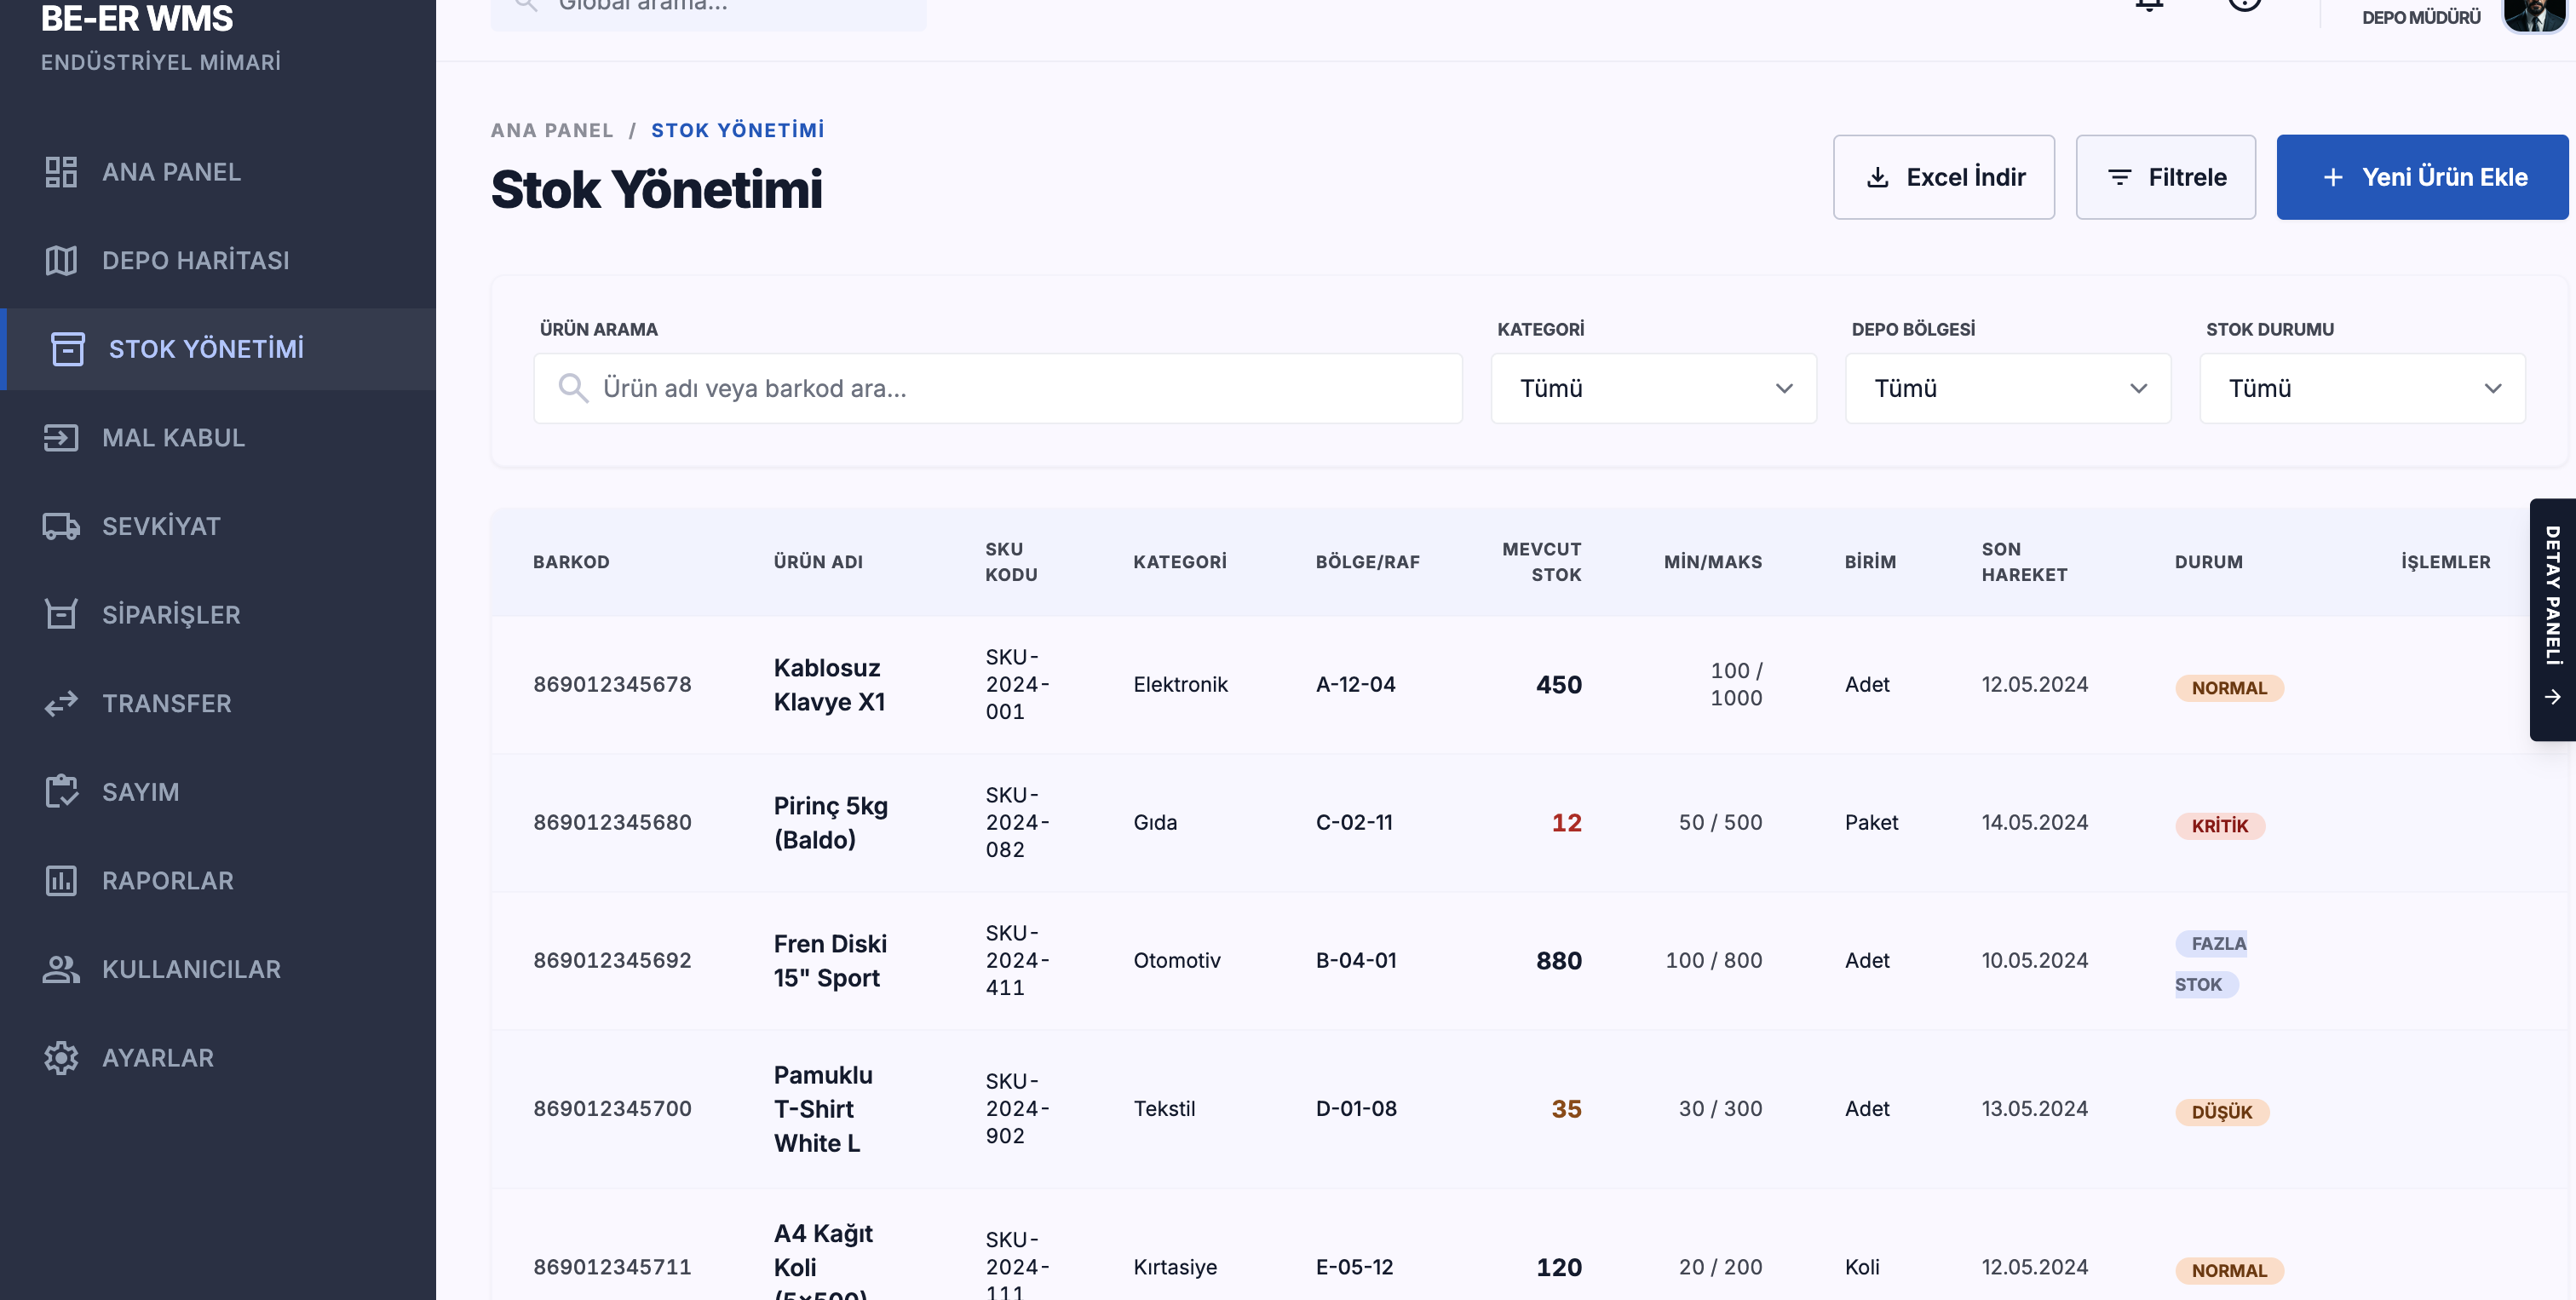Click the Ana Panel dashboard icon
2576x1300 pixels.
coord(61,172)
